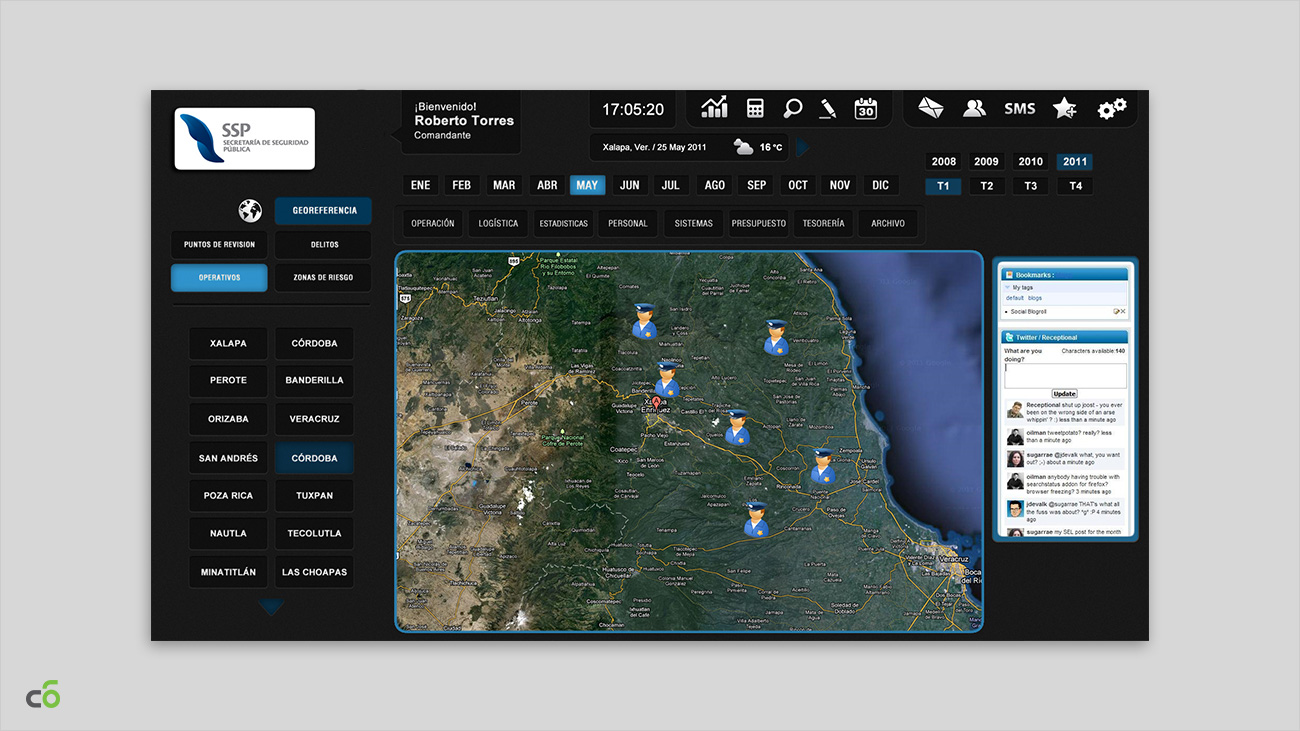Click the Xalapa city button
The height and width of the screenshot is (731, 1300).
[x=228, y=343]
